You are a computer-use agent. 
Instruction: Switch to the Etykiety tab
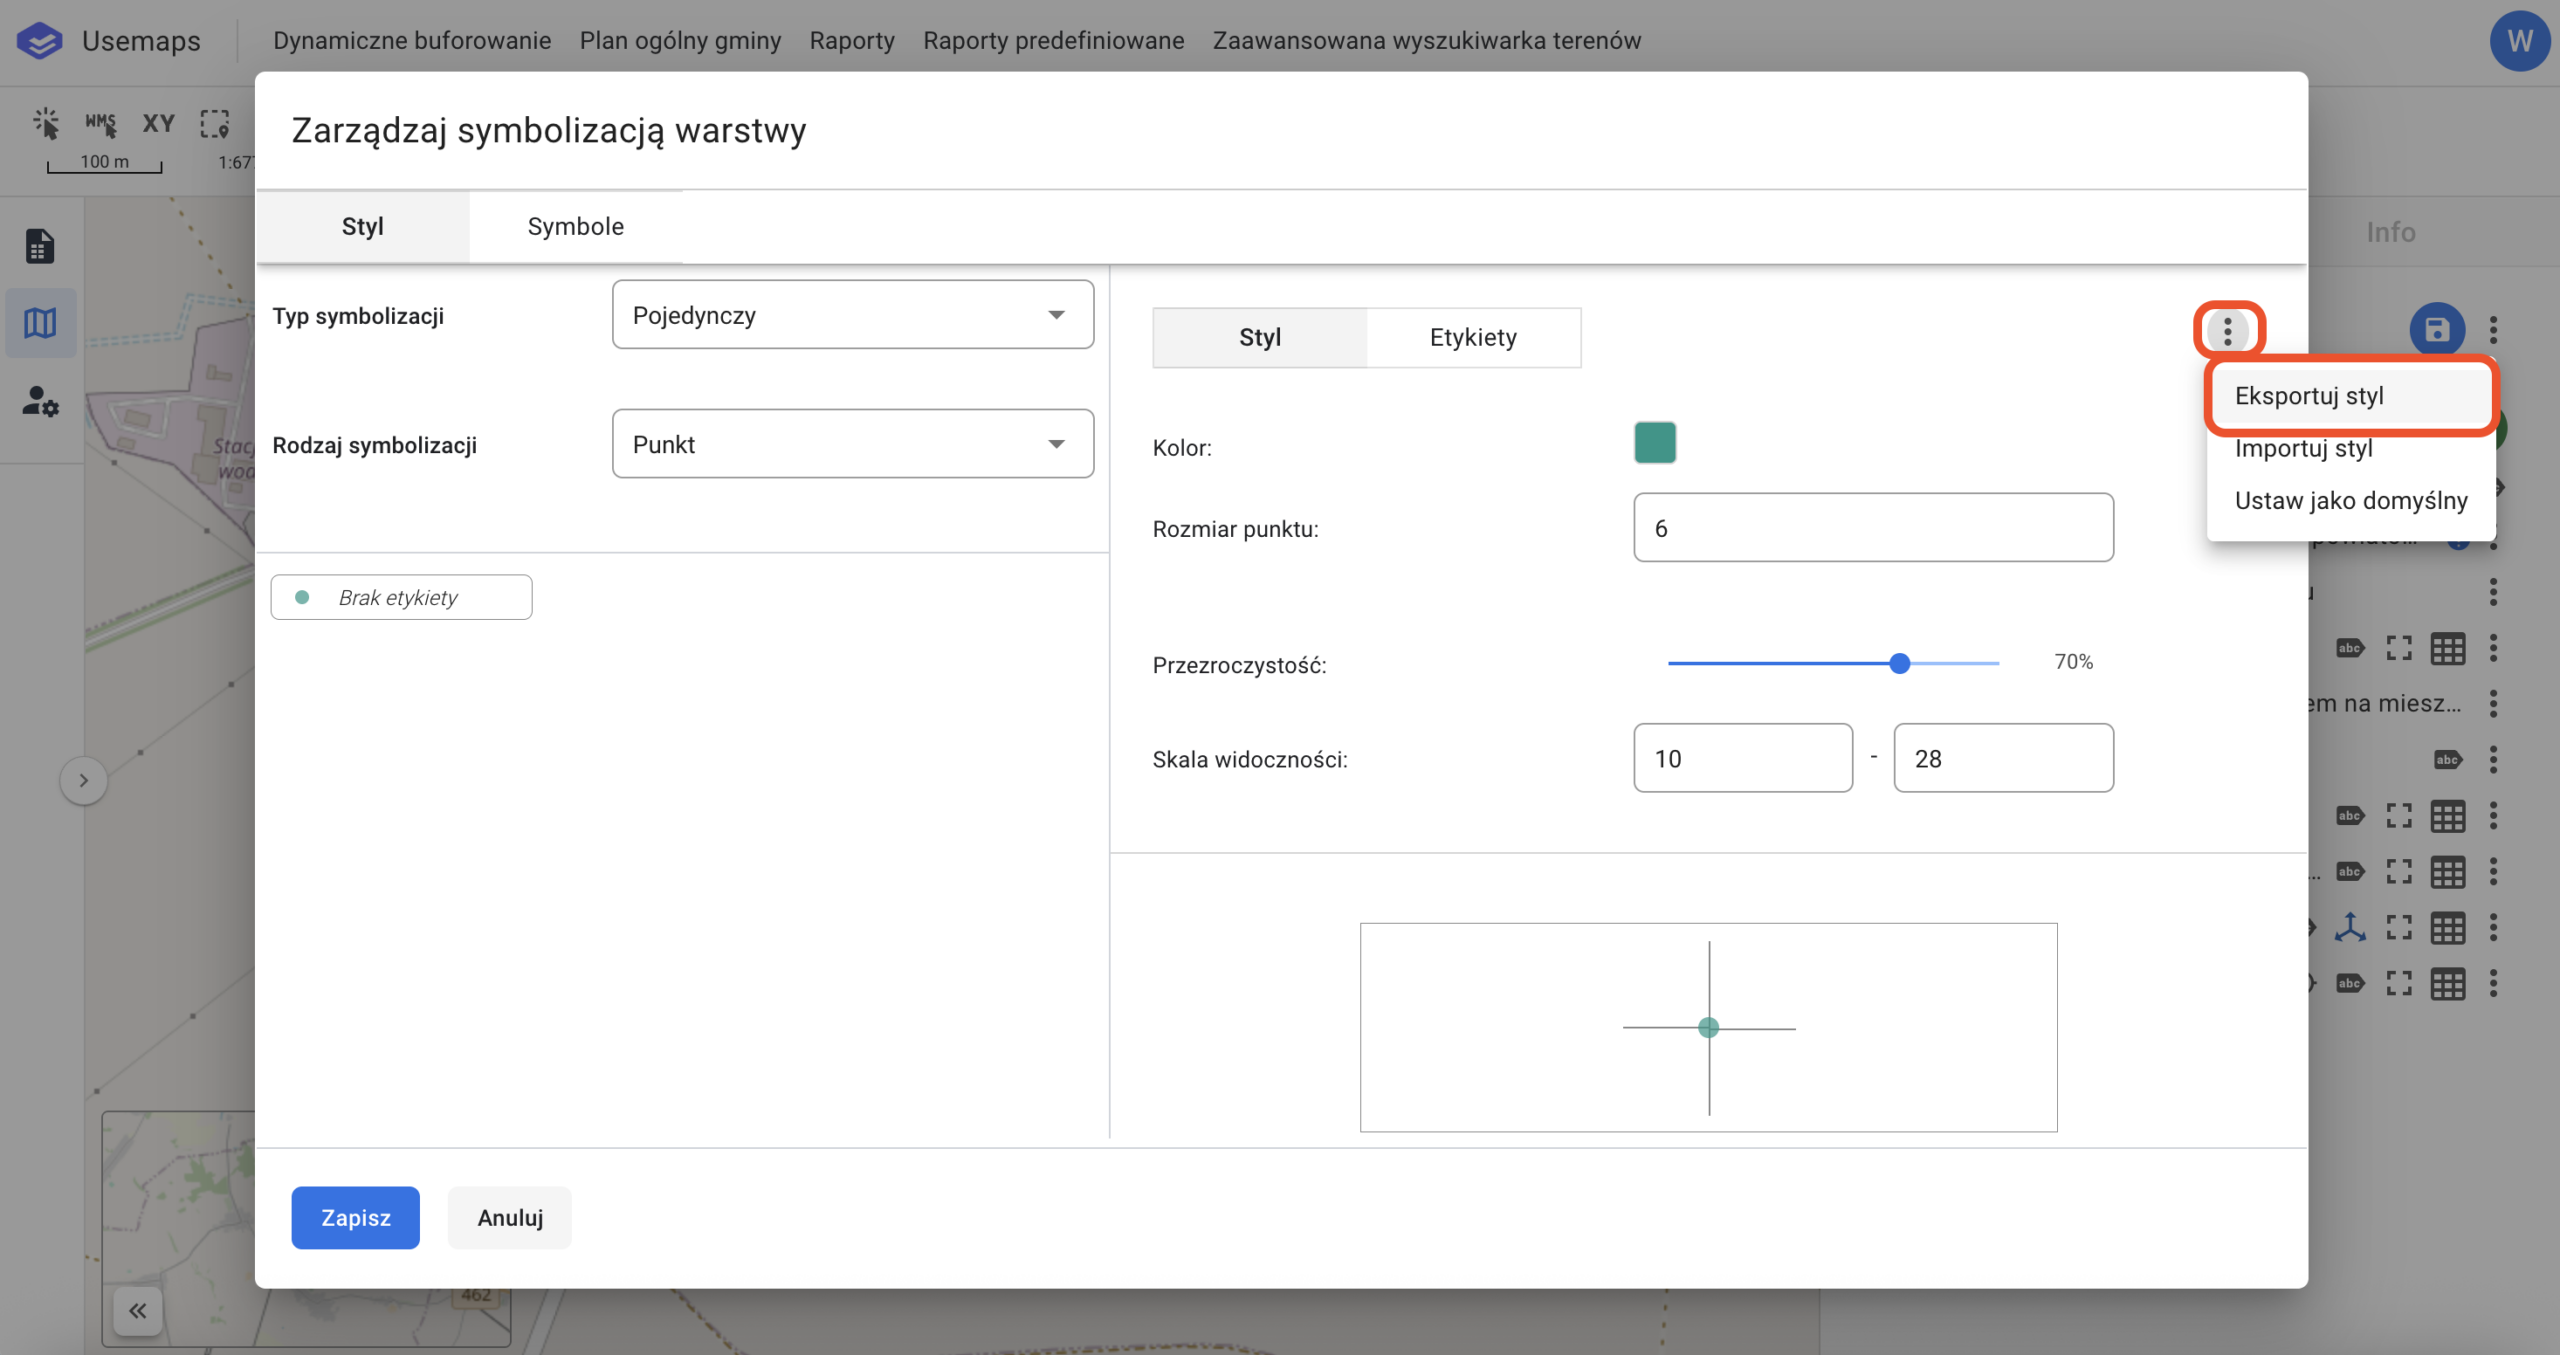point(1472,338)
